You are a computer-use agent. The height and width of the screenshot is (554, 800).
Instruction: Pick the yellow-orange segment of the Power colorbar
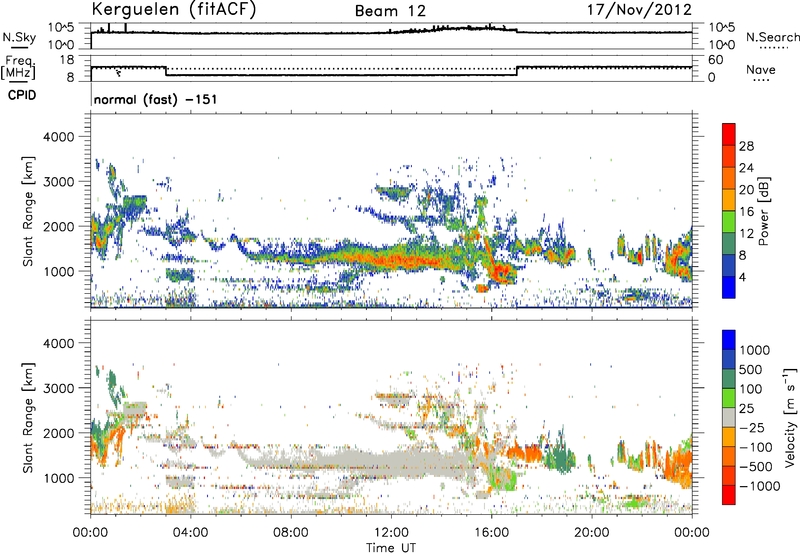(x=729, y=200)
